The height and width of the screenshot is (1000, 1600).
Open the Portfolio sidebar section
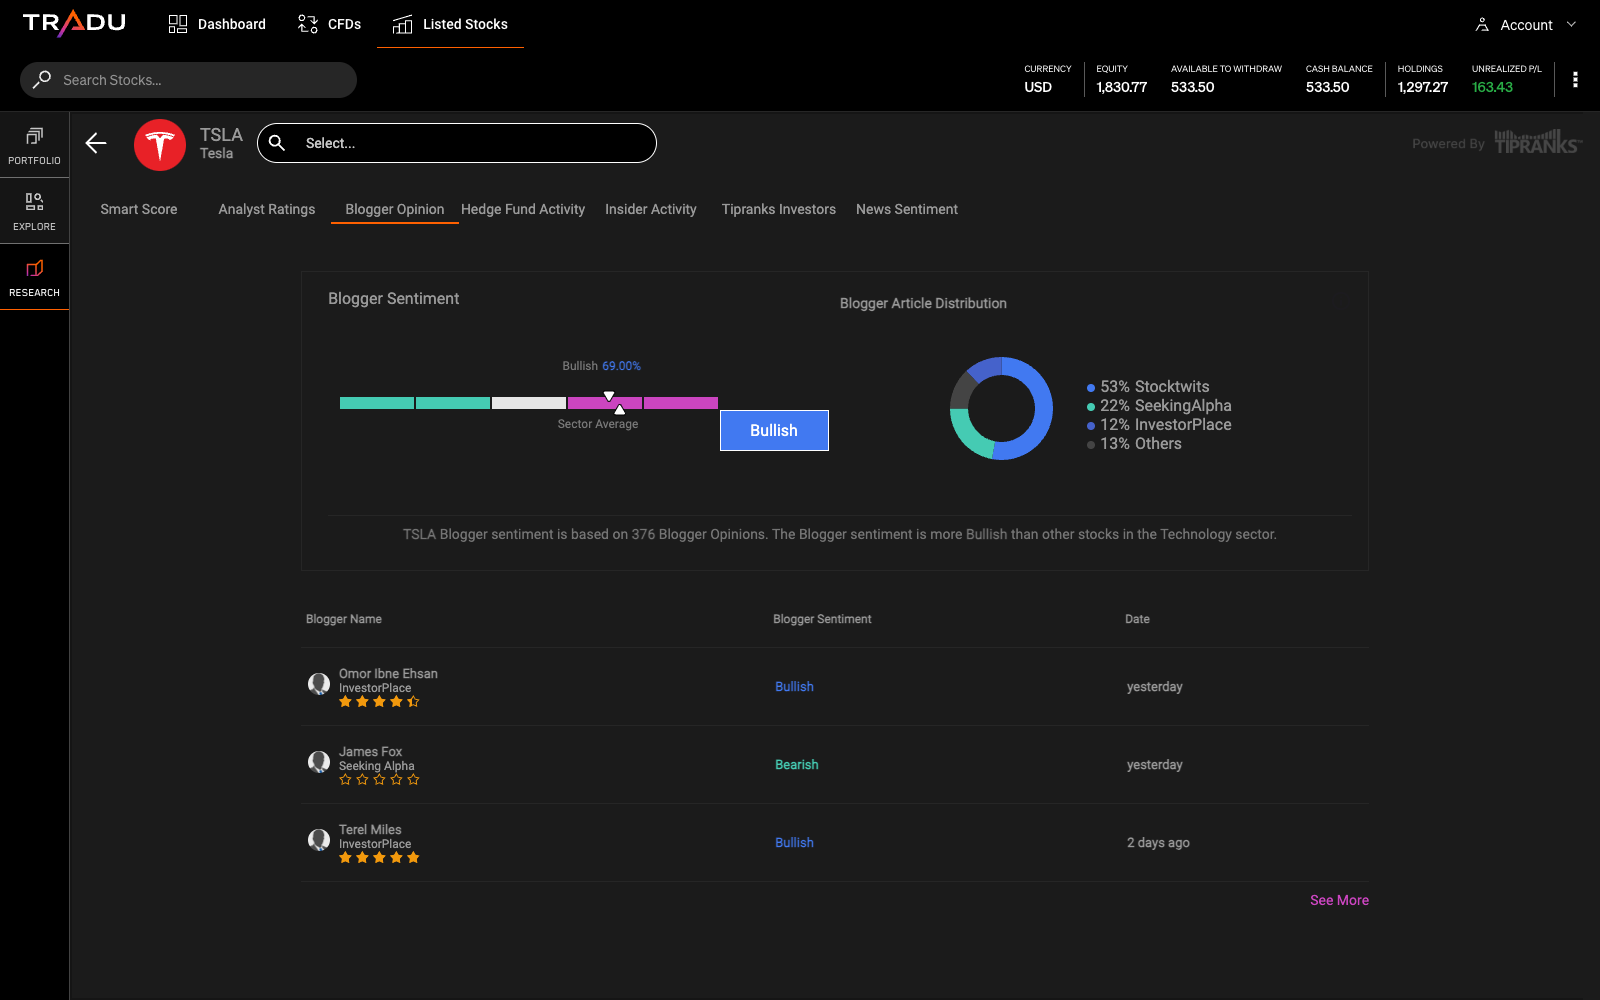click(35, 145)
